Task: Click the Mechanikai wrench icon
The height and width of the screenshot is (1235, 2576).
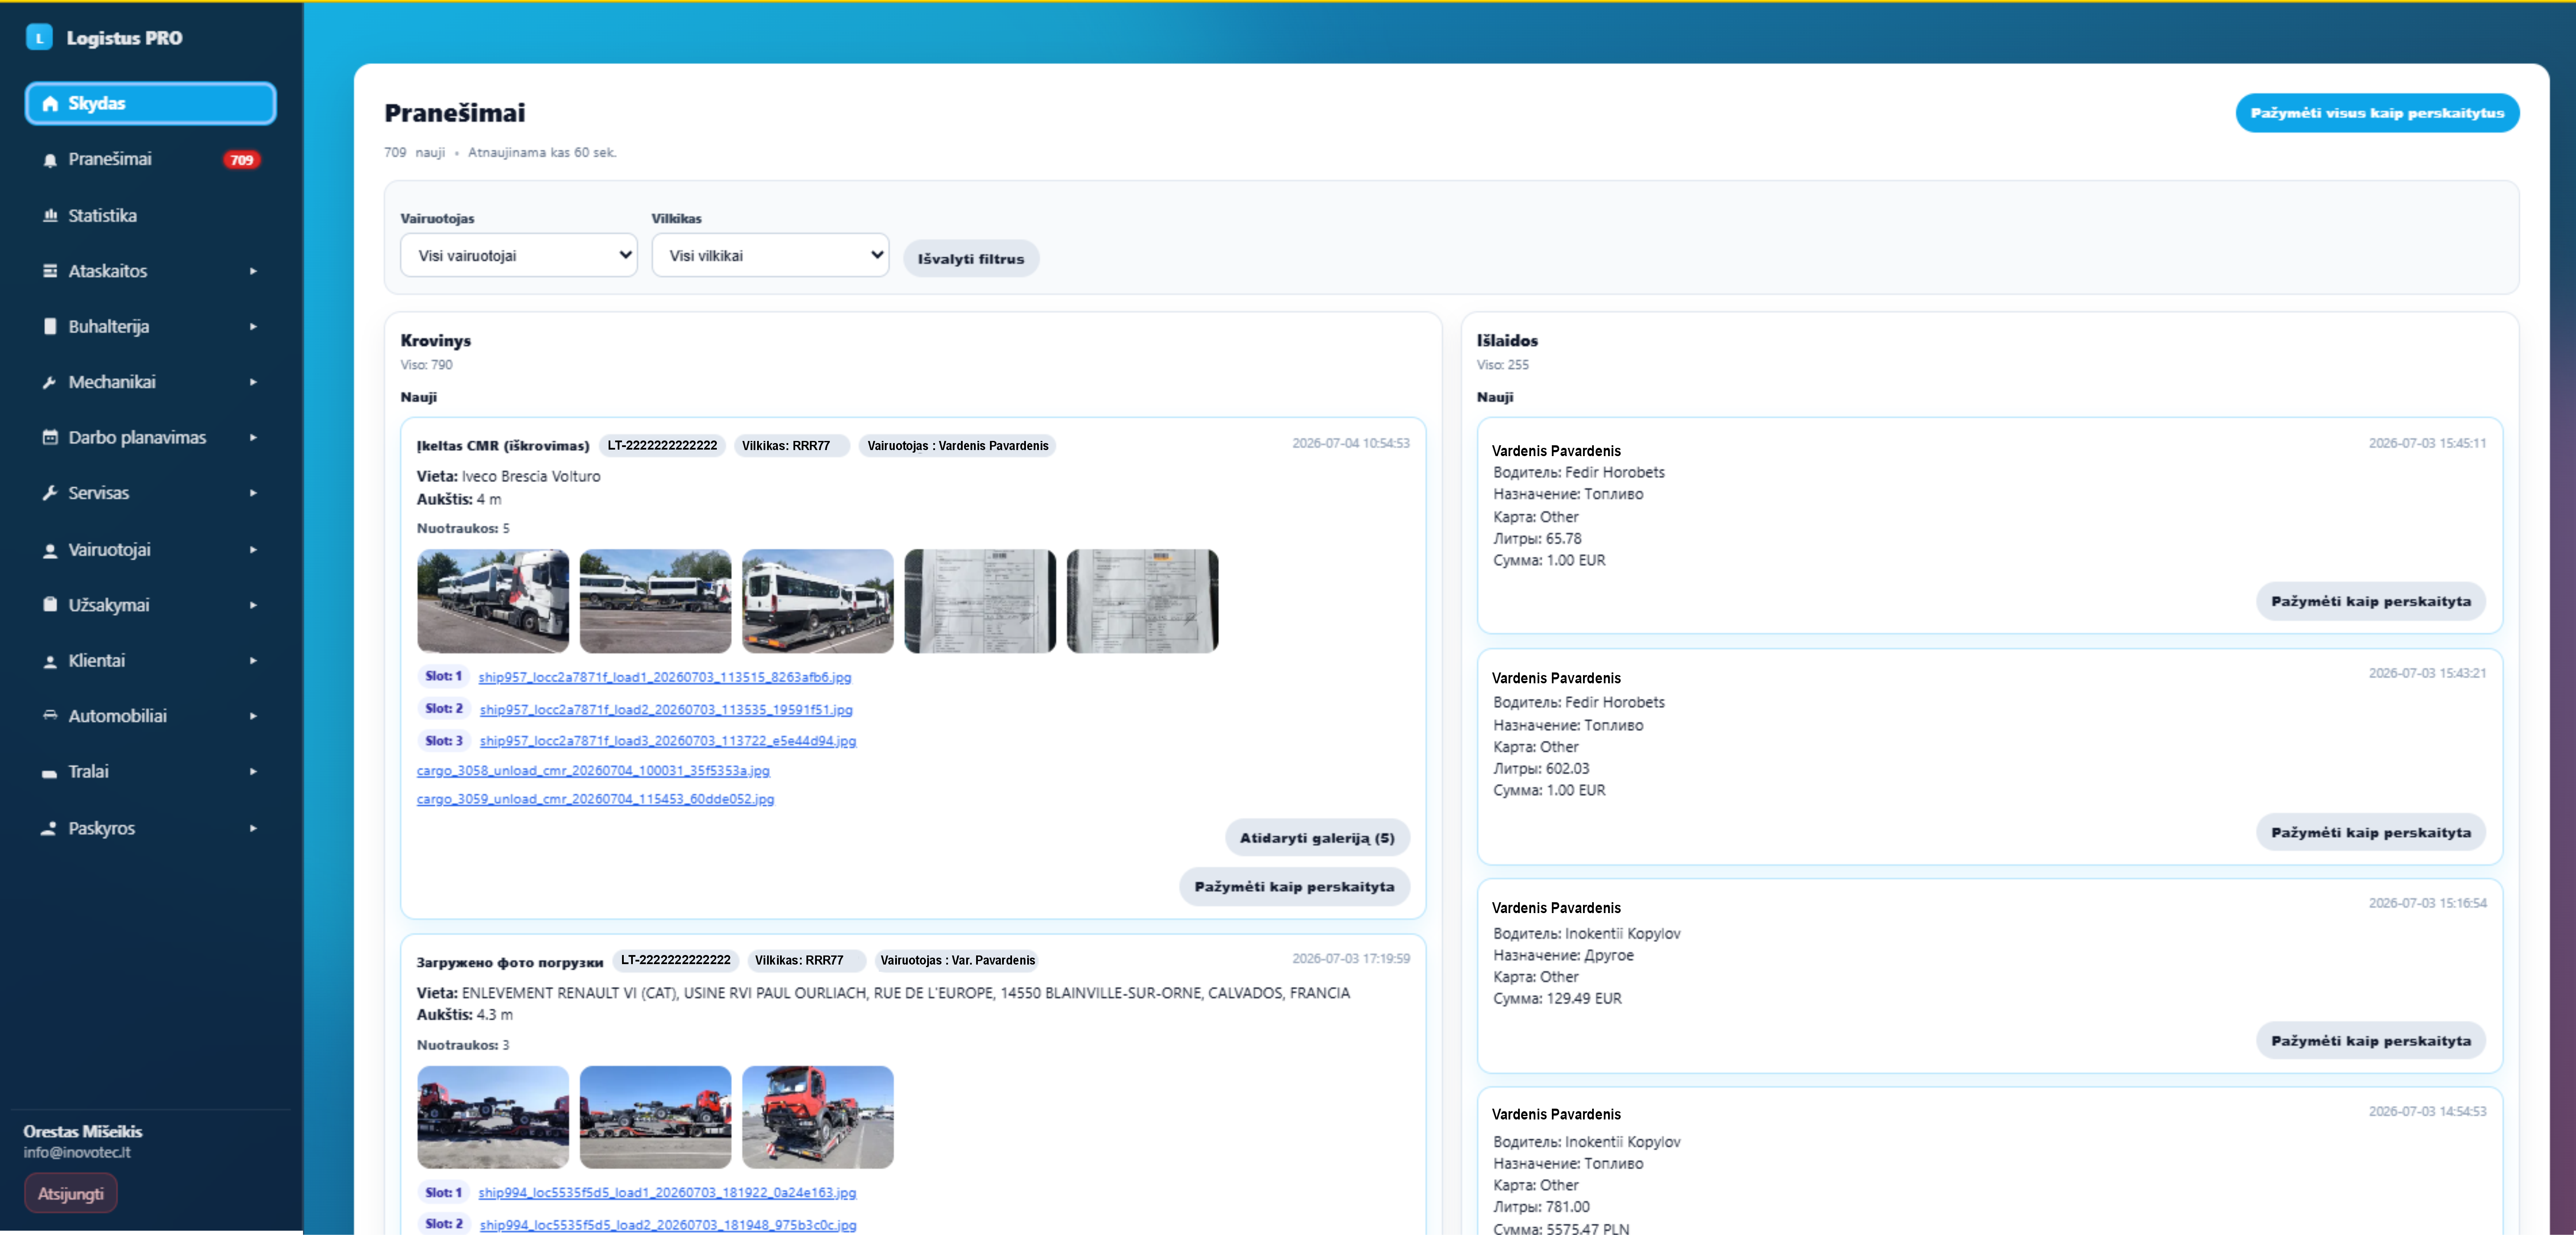Action: 50,382
